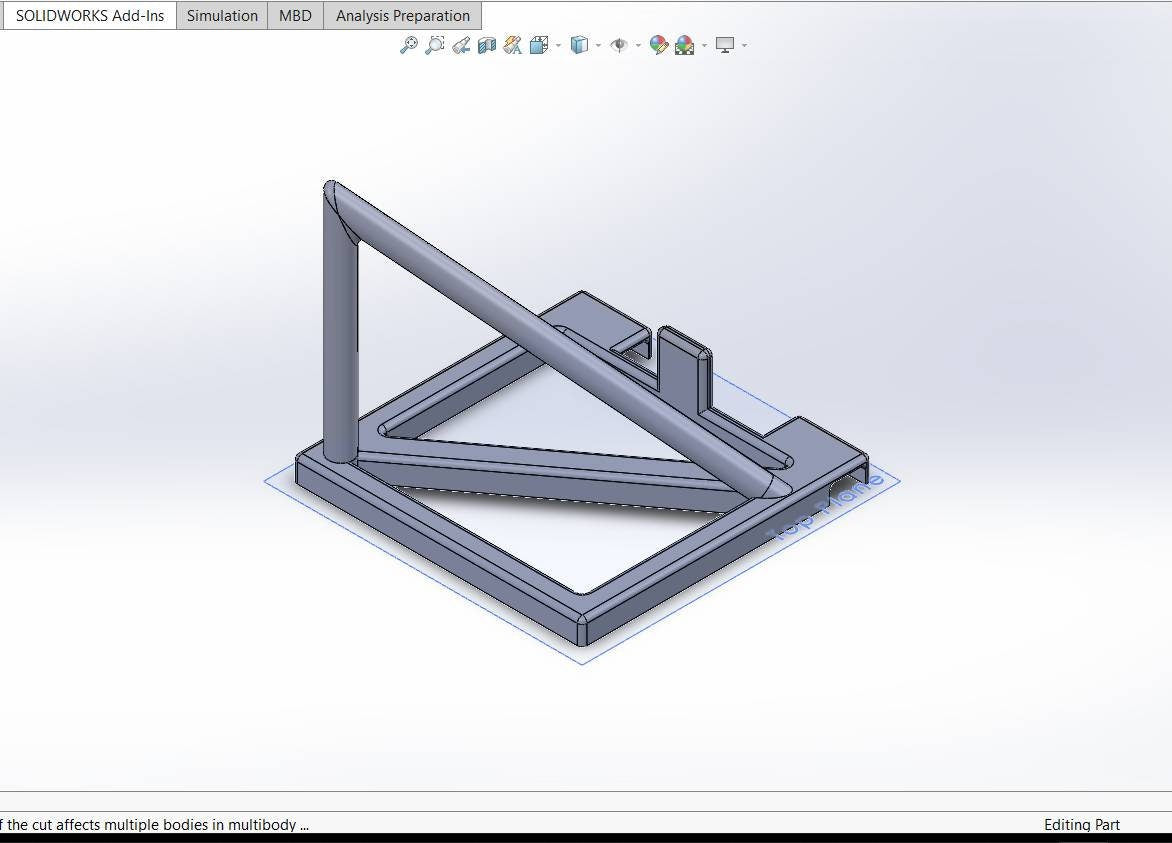Click the Apply Scene icon
The height and width of the screenshot is (843, 1172).
684,45
